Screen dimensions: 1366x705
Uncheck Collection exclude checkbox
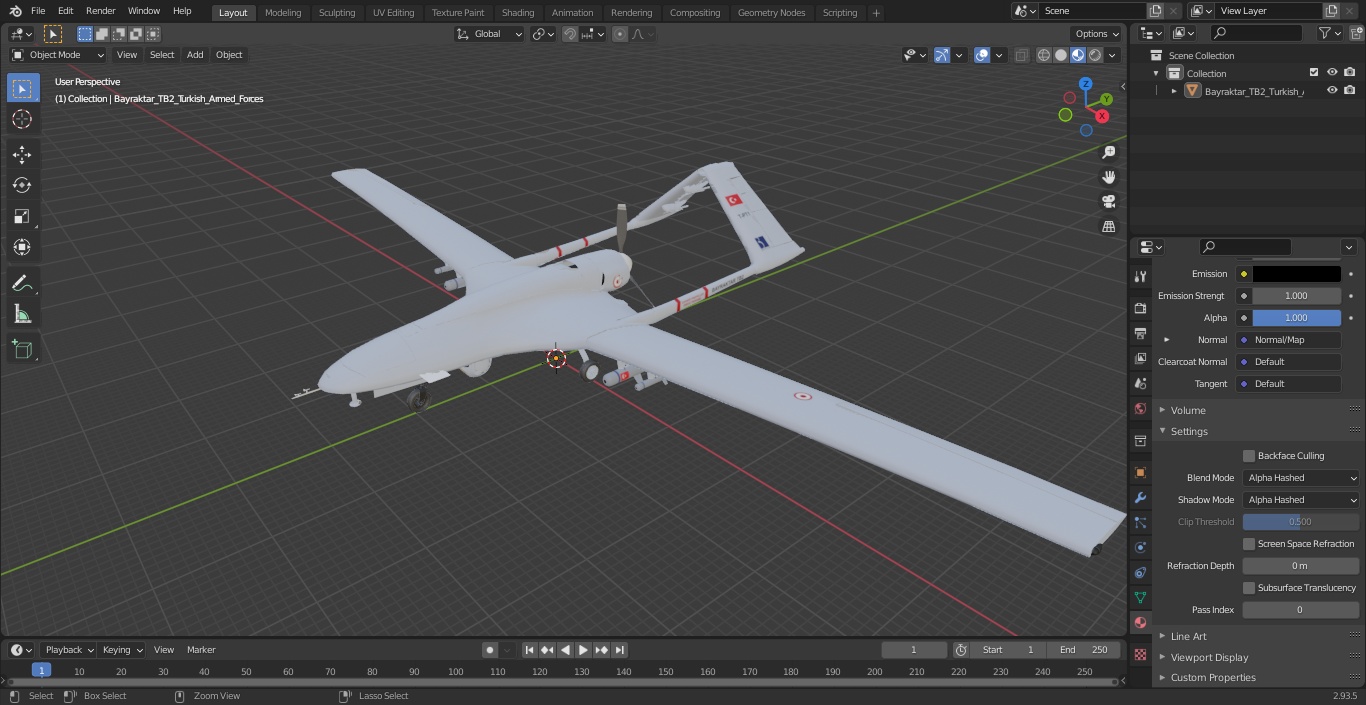point(1314,73)
